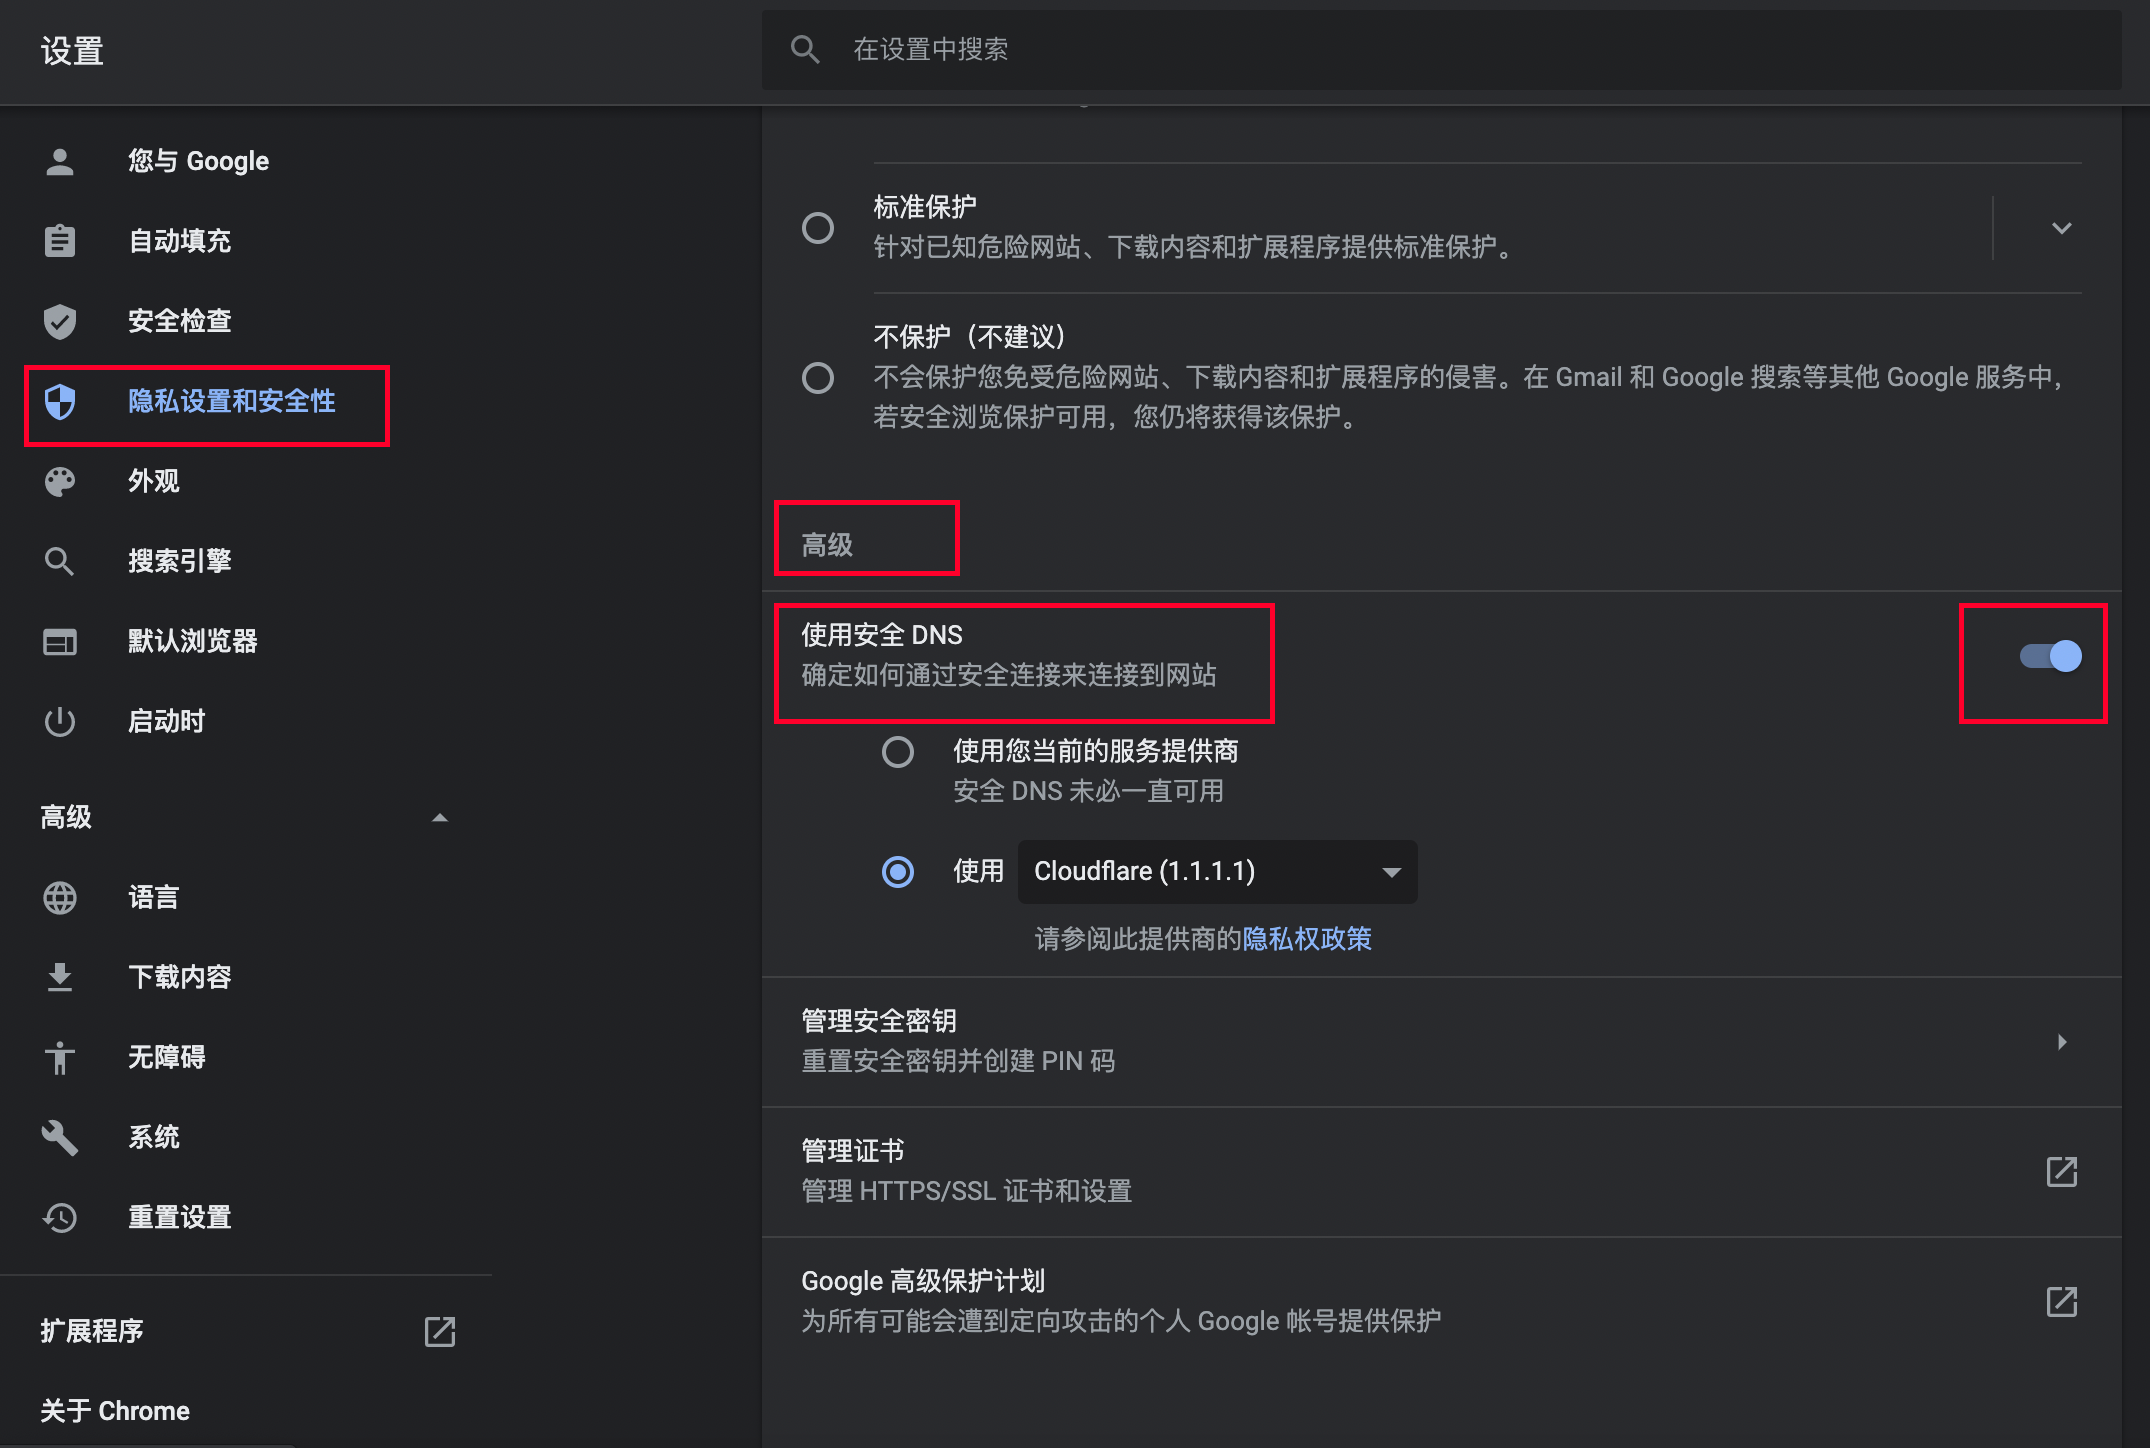The width and height of the screenshot is (2150, 1448).
Task: Select the 标准保护 radio button
Action: [x=818, y=228]
